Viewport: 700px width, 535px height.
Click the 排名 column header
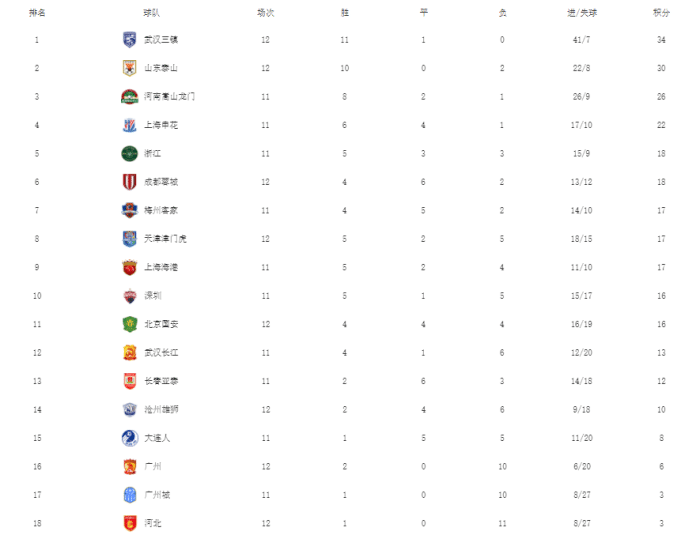[x=36, y=13]
